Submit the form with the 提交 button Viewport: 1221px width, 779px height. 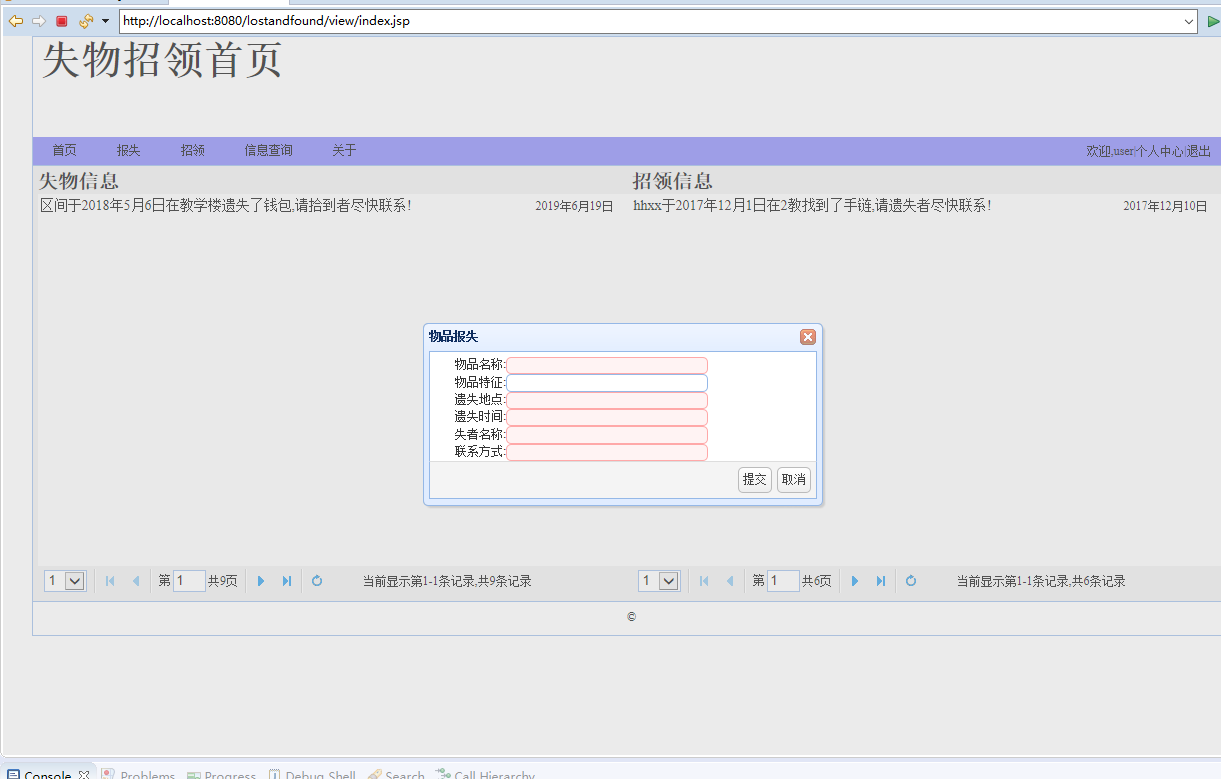point(754,479)
